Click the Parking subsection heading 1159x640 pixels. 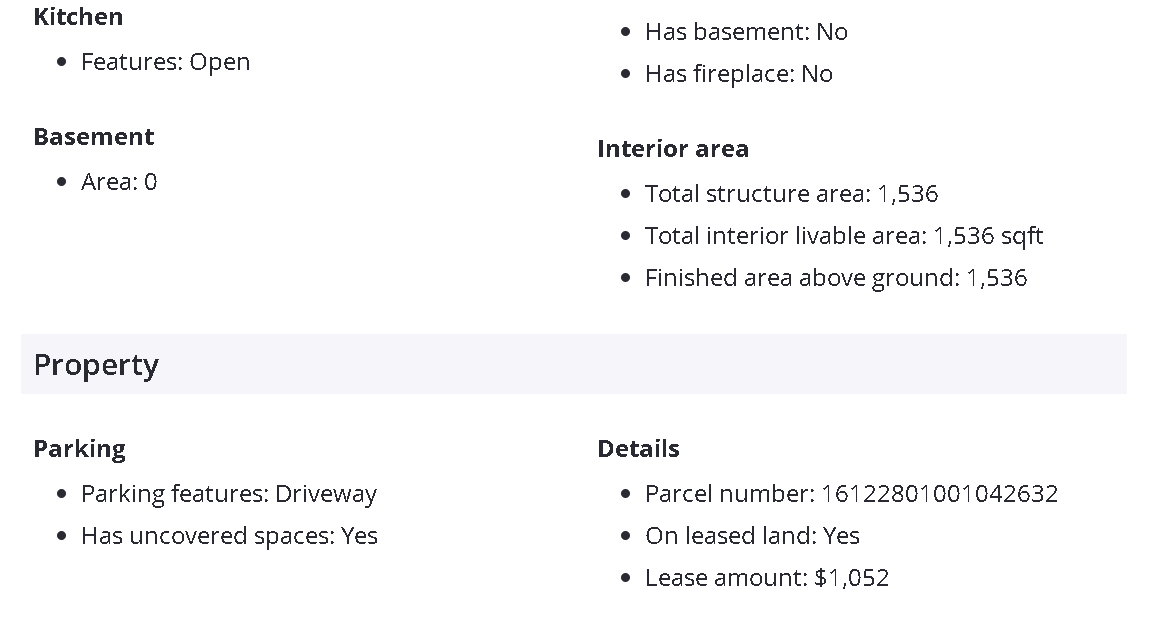[80, 449]
